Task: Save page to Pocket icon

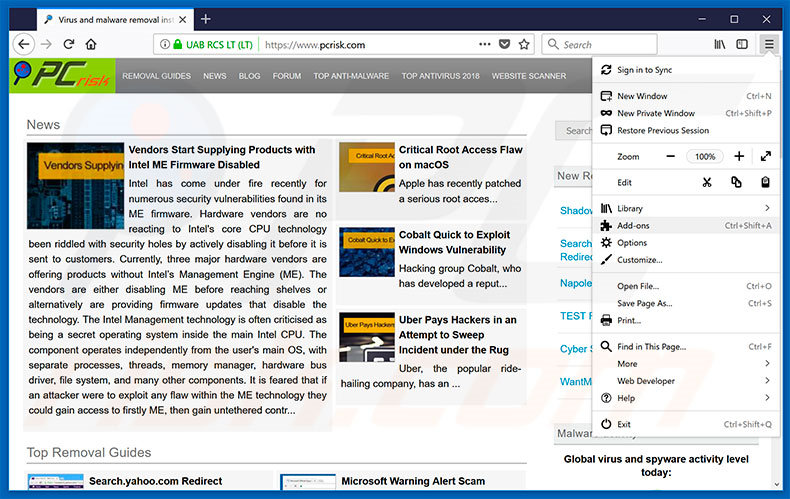Action: (504, 44)
